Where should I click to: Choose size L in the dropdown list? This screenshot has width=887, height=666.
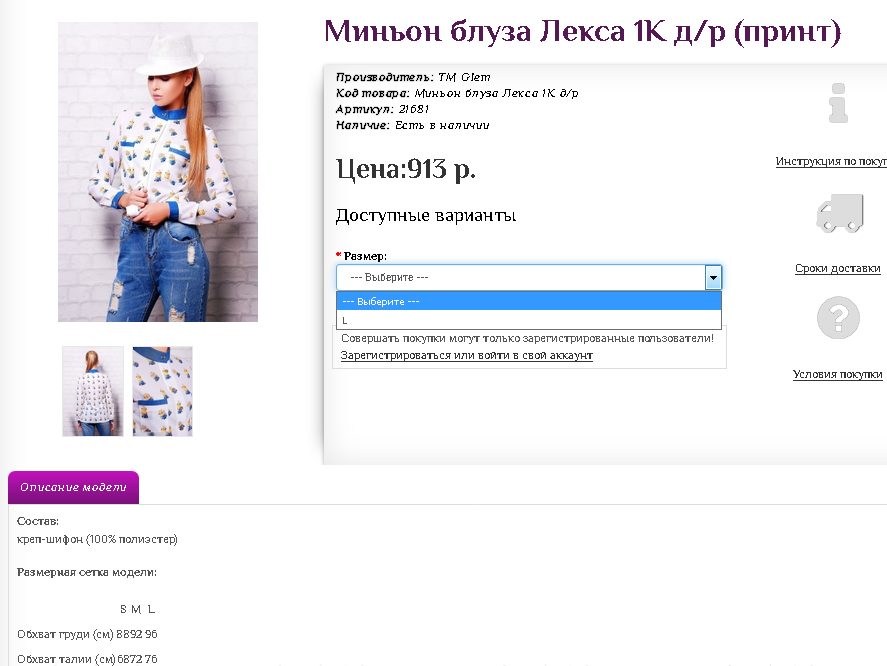click(529, 320)
